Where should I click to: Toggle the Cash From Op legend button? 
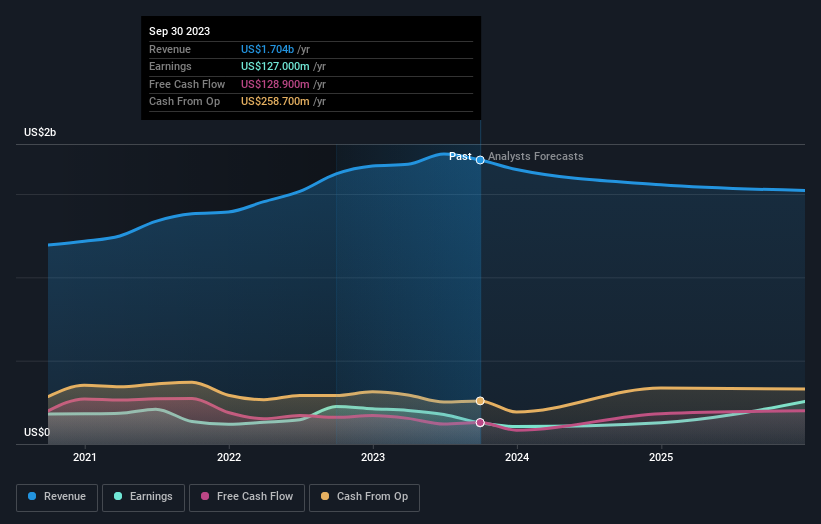tap(364, 497)
